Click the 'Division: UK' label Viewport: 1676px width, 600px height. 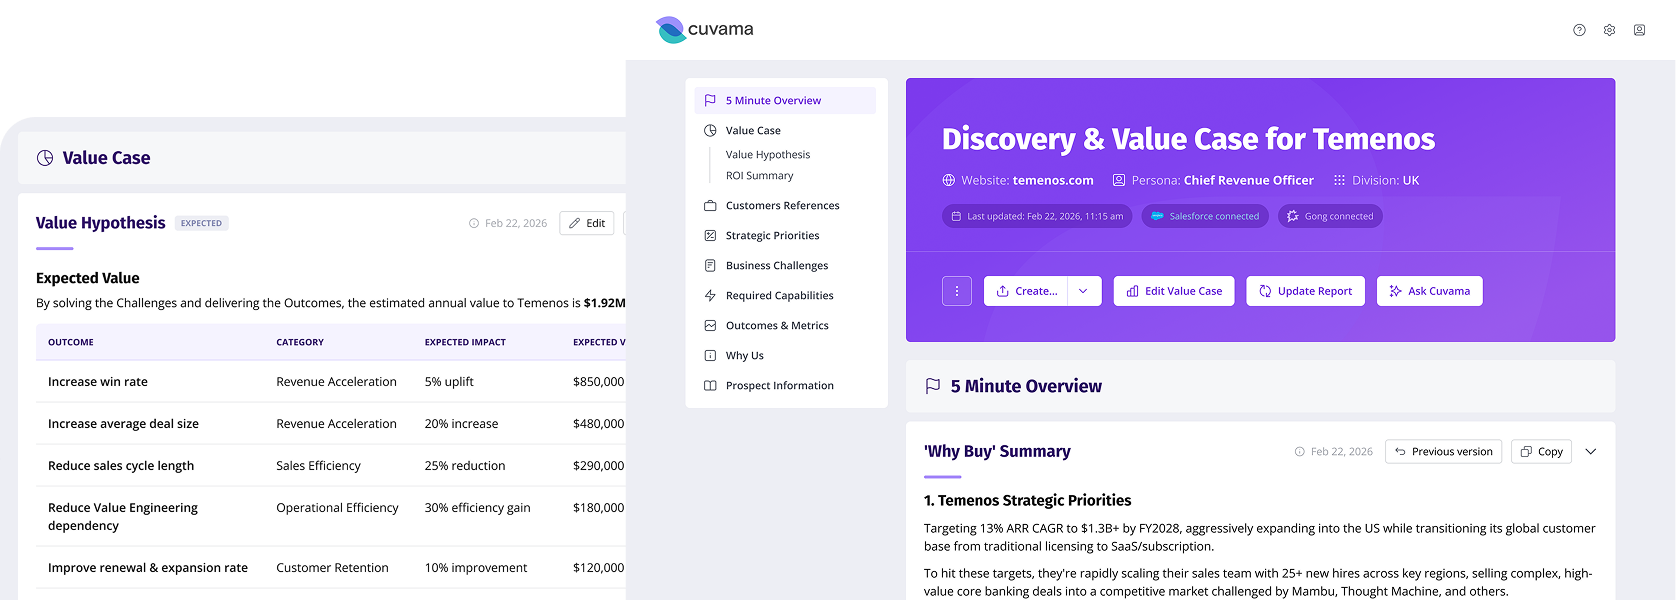click(x=1375, y=180)
